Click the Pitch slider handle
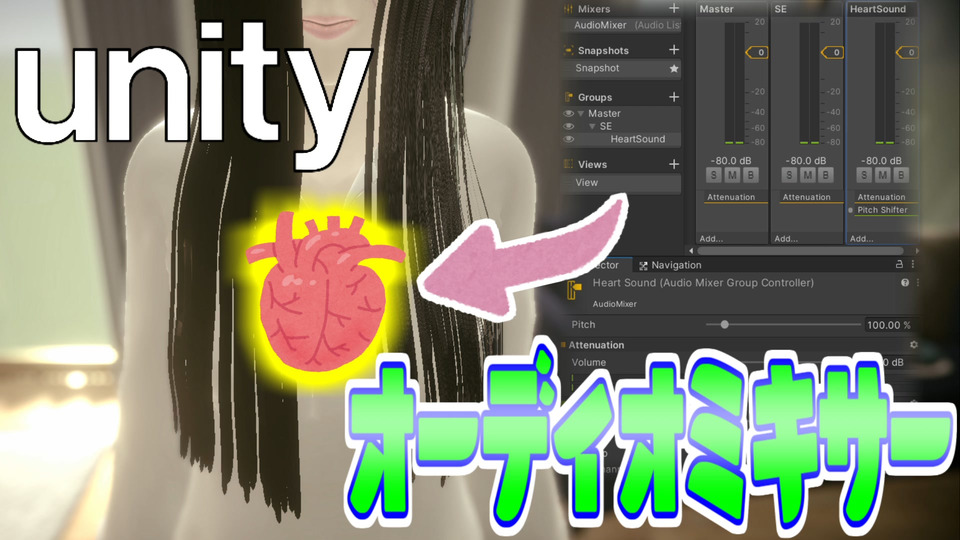 pyautogui.click(x=724, y=324)
